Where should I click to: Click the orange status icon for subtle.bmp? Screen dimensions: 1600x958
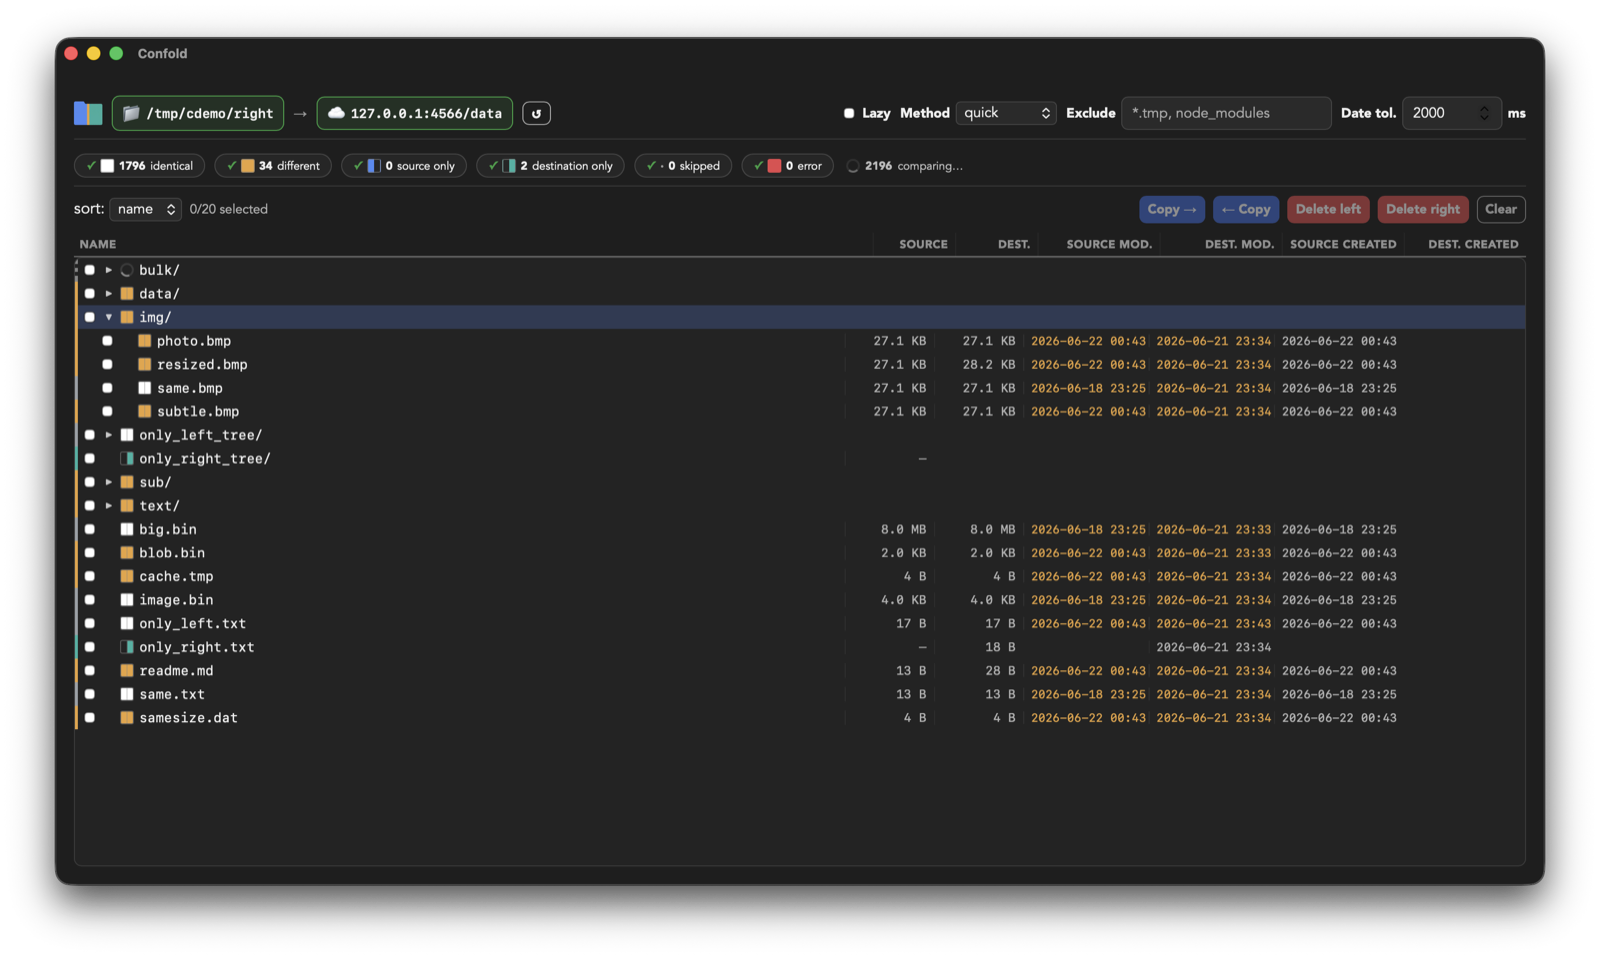tap(144, 412)
